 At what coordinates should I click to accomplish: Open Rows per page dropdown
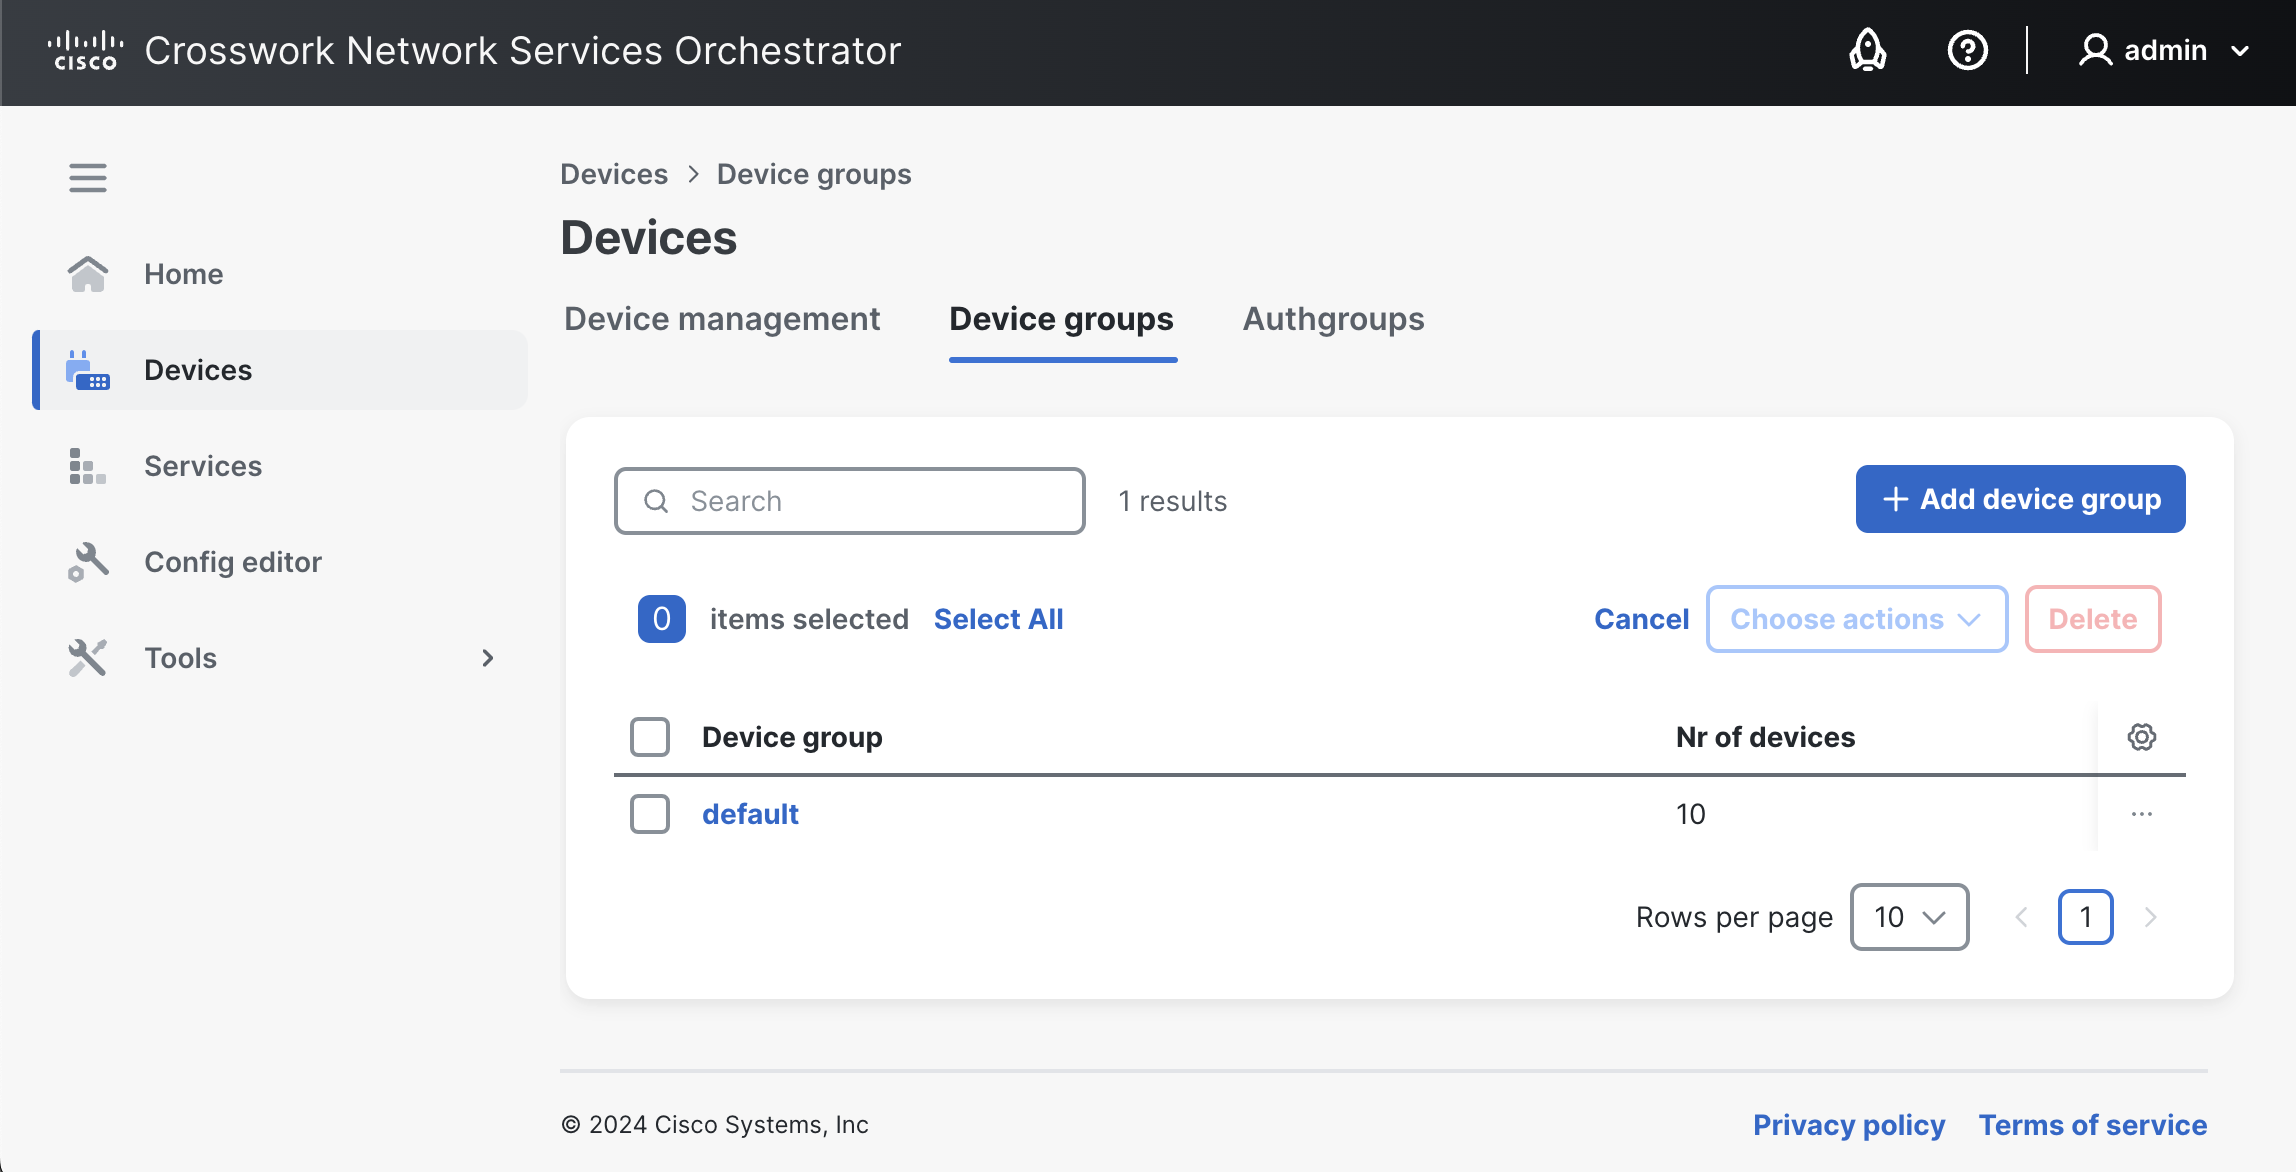[x=1909, y=917]
